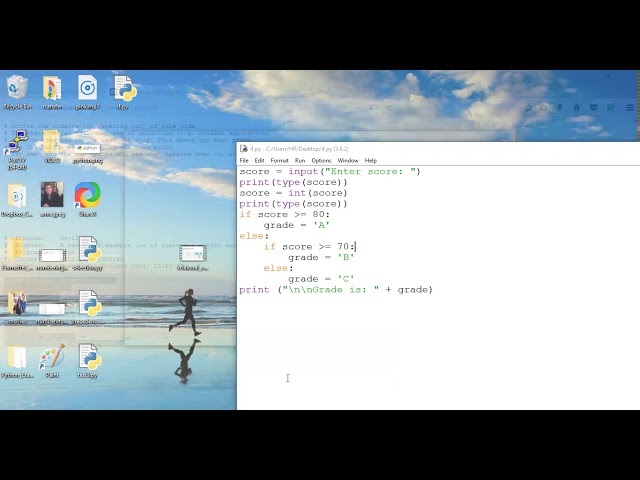
Task: Click the line 'score = input("Enter score: ")'
Action: click(330, 171)
